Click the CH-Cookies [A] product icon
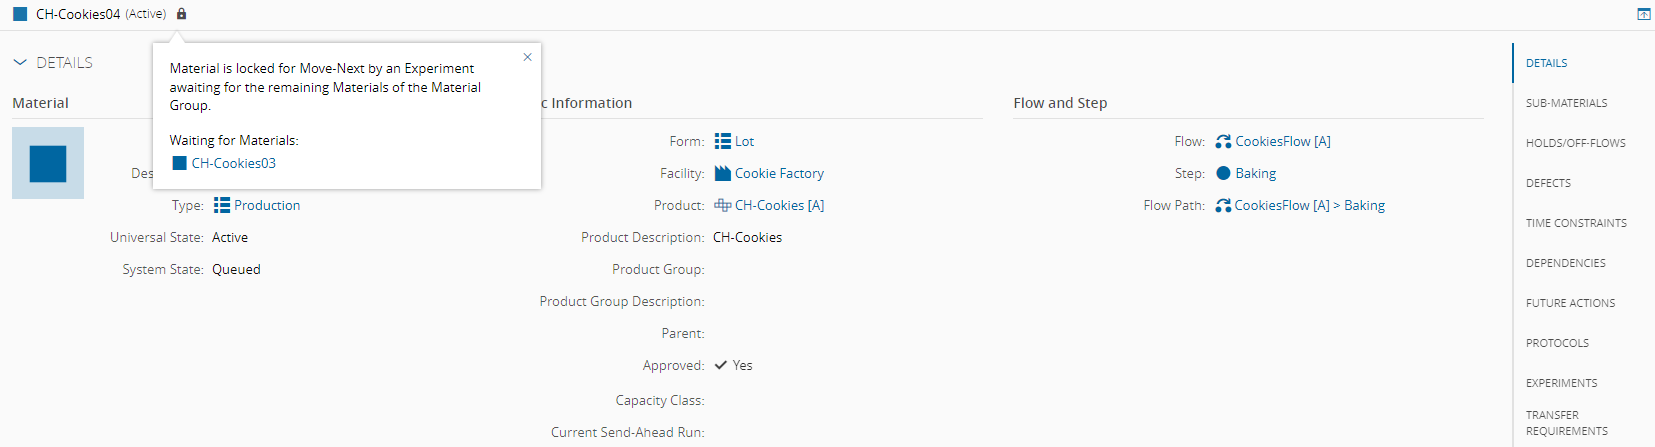 coord(723,205)
